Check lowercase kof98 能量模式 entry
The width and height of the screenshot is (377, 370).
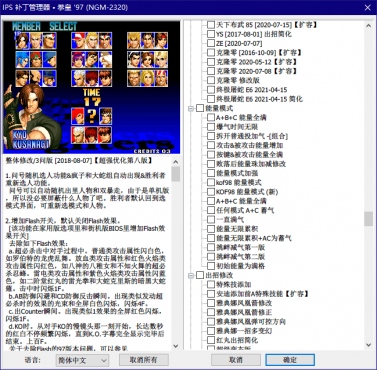click(x=211, y=182)
